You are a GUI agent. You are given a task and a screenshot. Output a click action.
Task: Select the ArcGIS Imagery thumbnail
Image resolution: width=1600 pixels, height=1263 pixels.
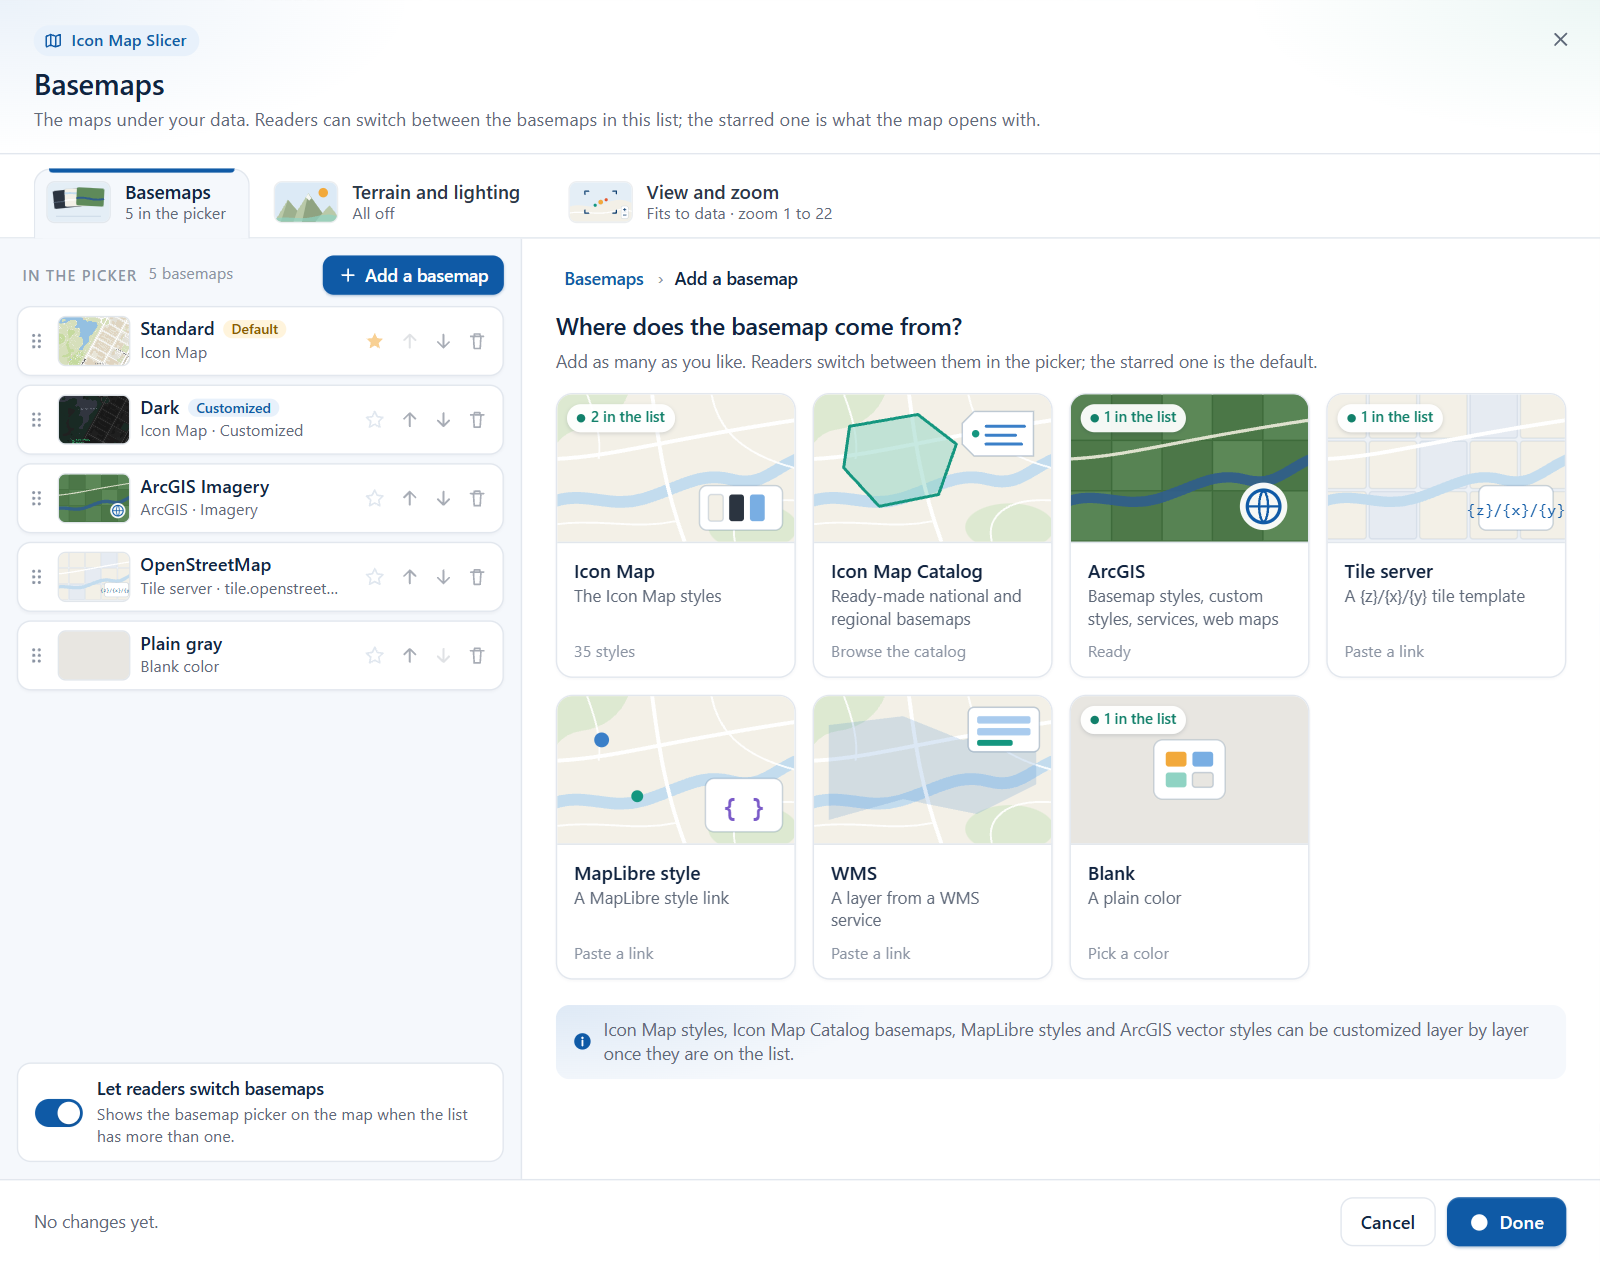pos(94,498)
